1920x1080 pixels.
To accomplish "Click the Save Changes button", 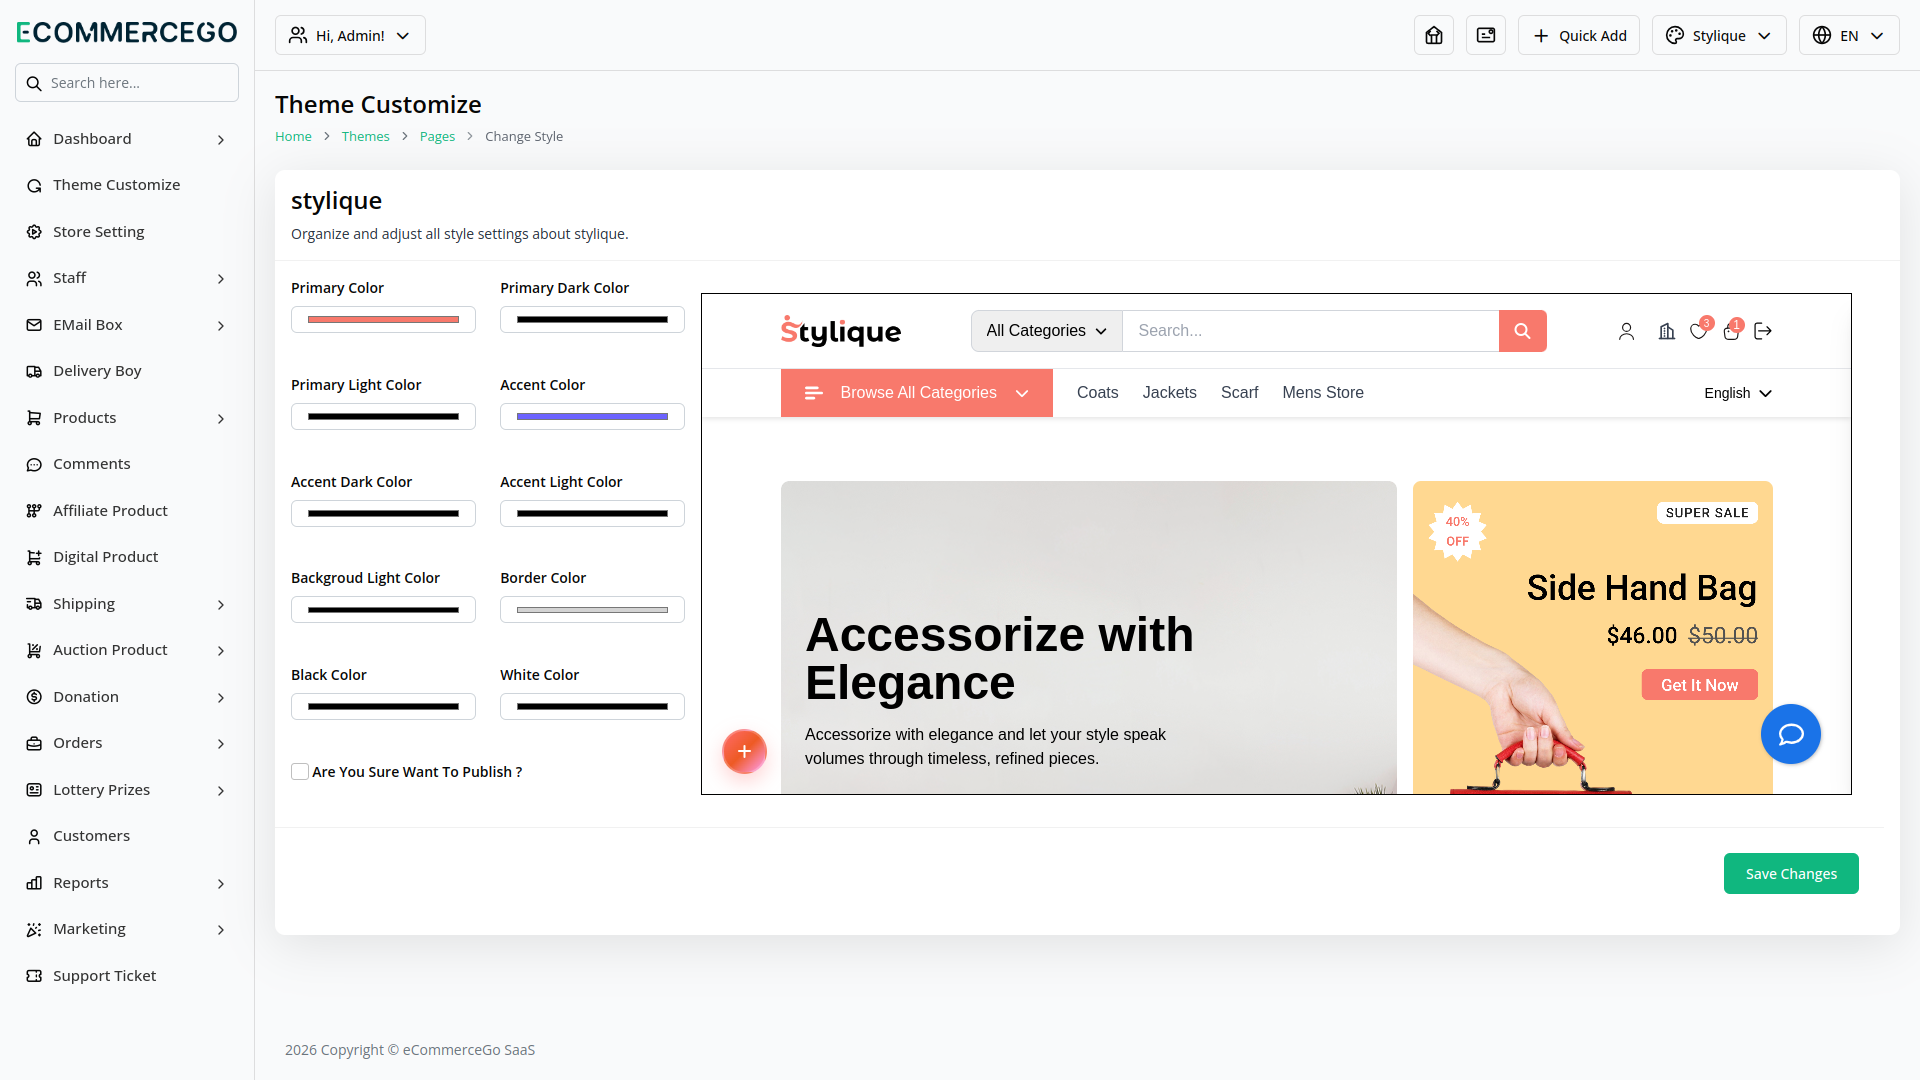I will click(1791, 874).
